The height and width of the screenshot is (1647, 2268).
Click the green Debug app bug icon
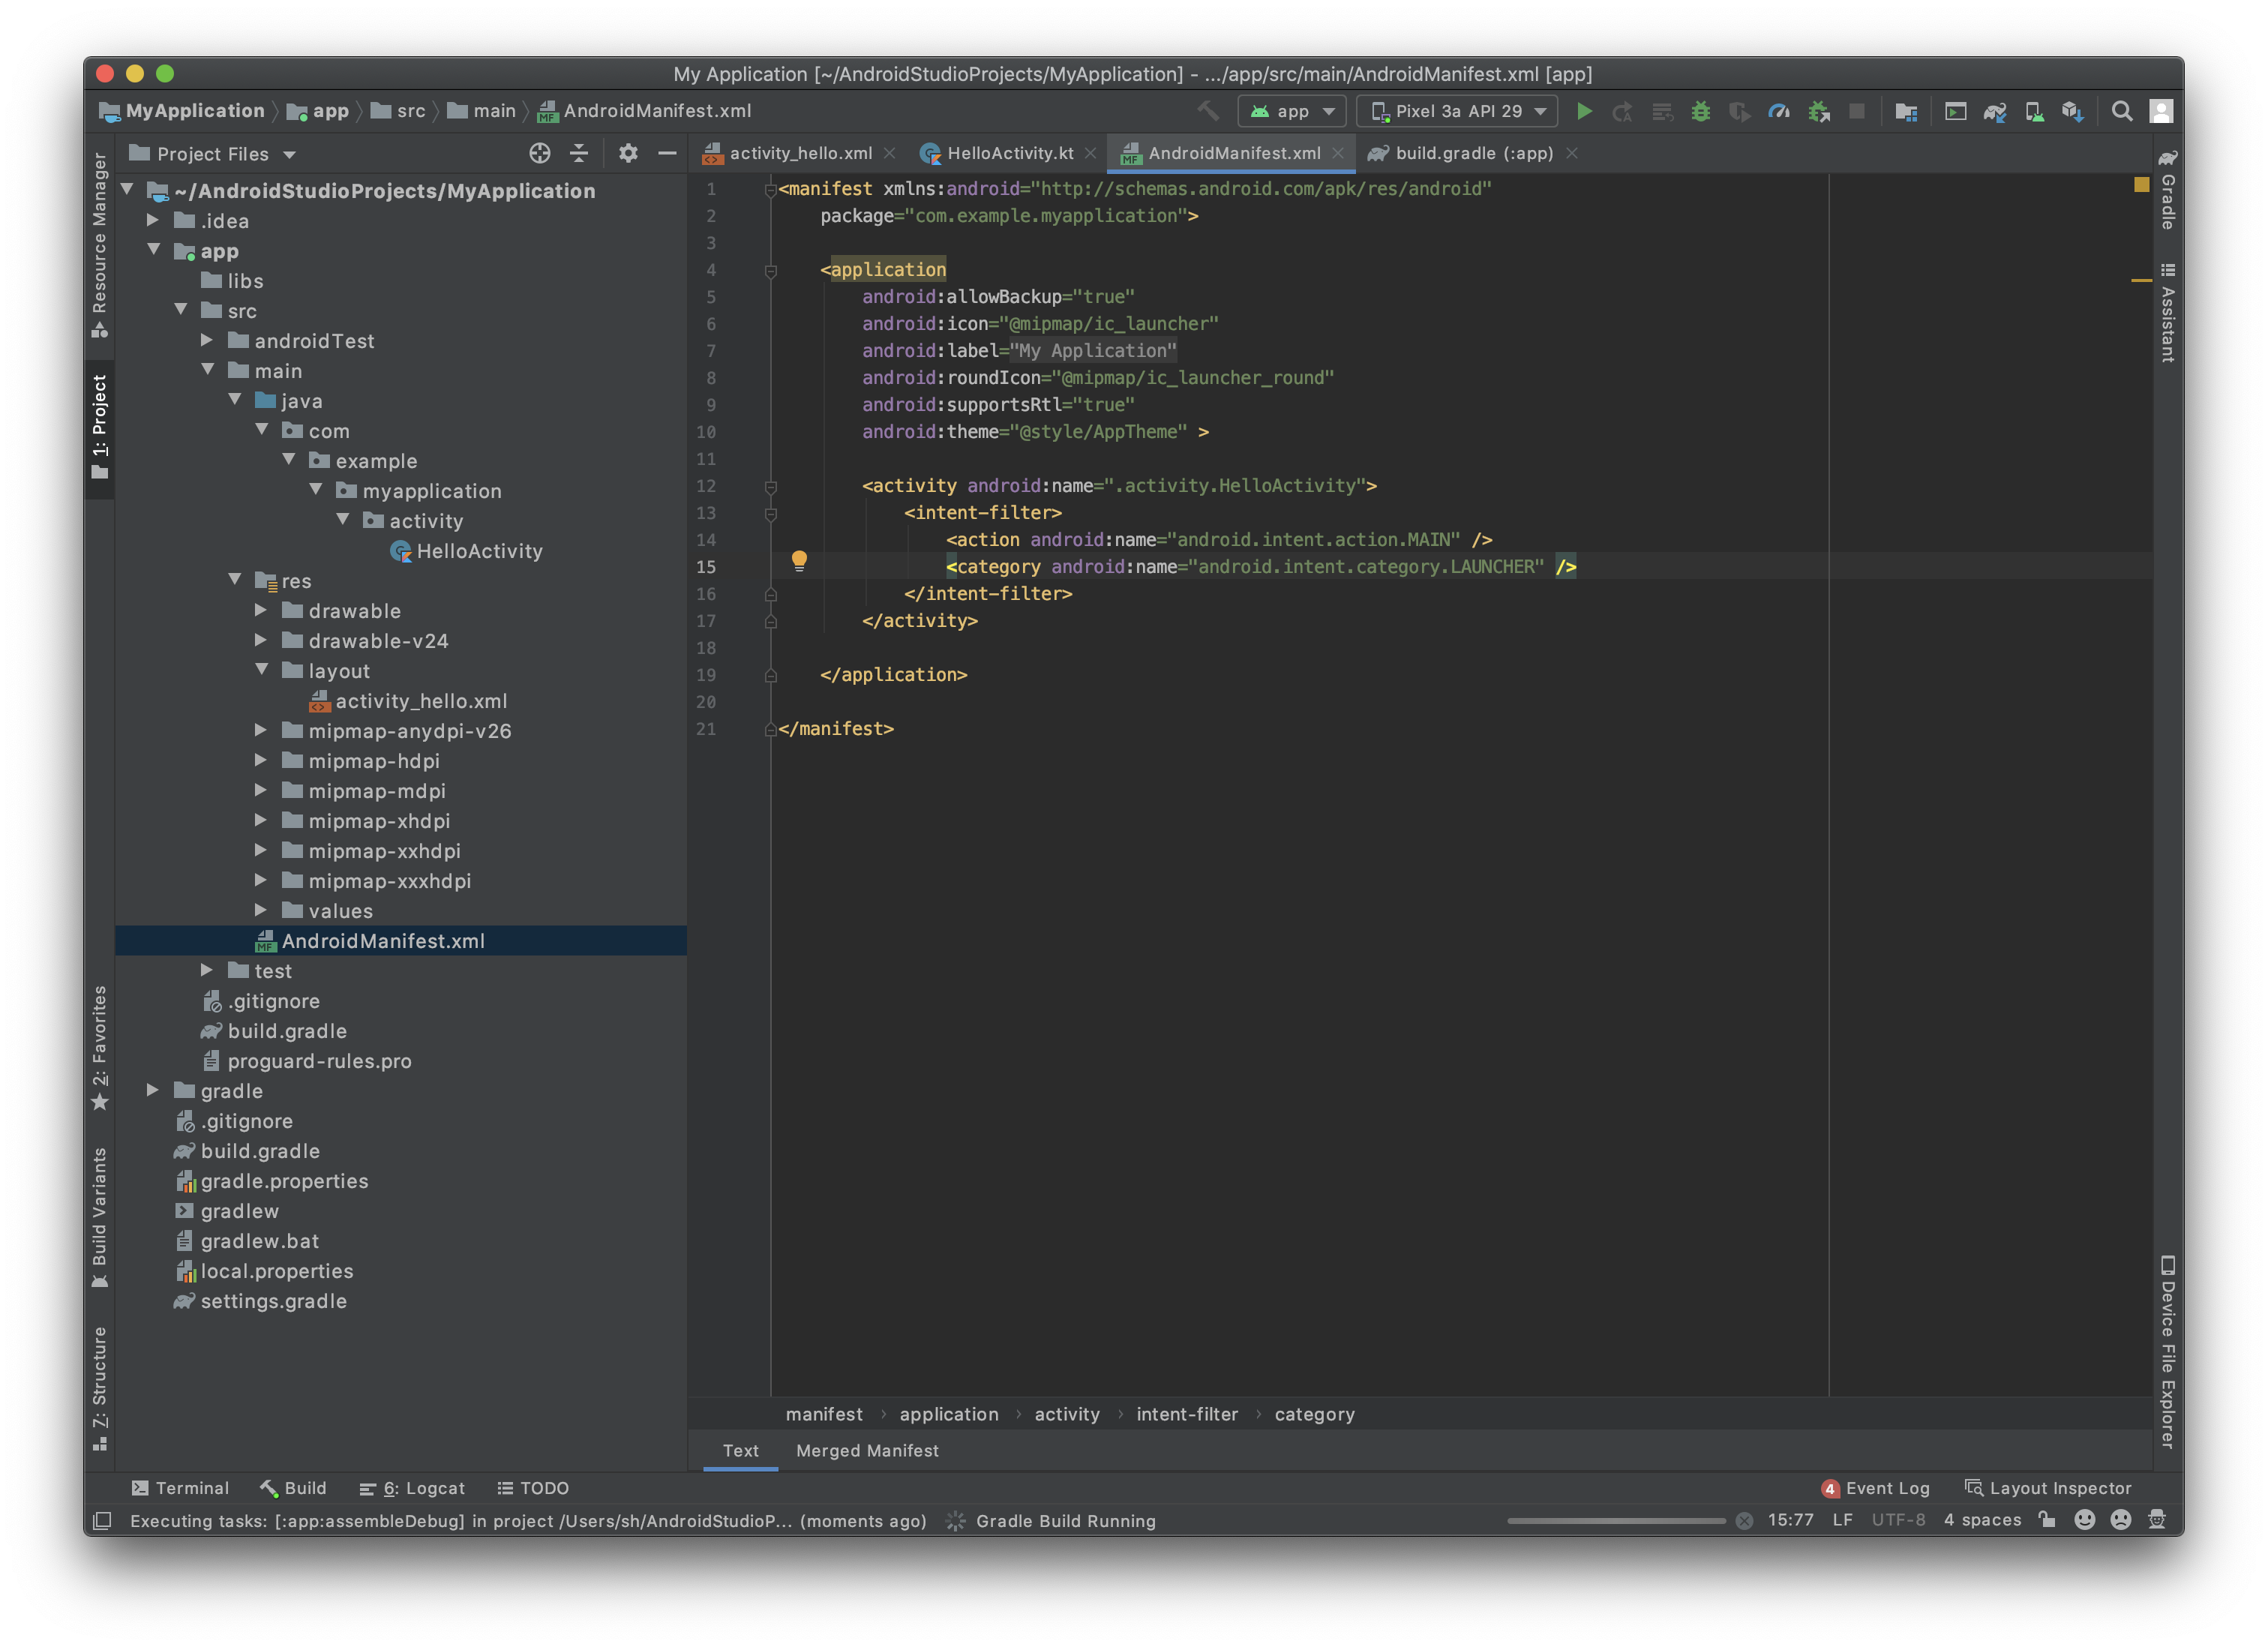1700,112
